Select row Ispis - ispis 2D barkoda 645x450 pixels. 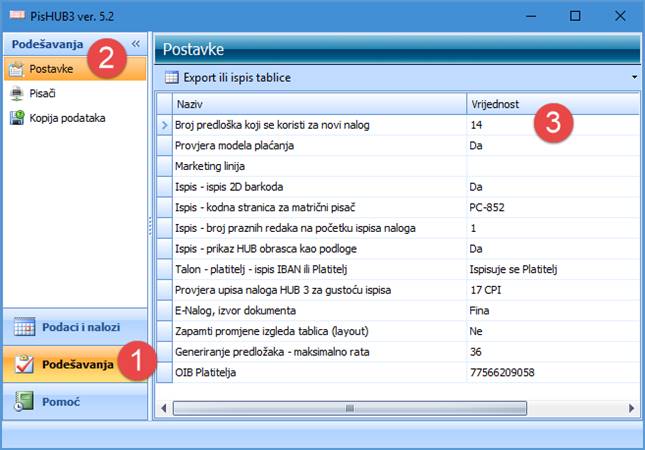click(x=398, y=187)
